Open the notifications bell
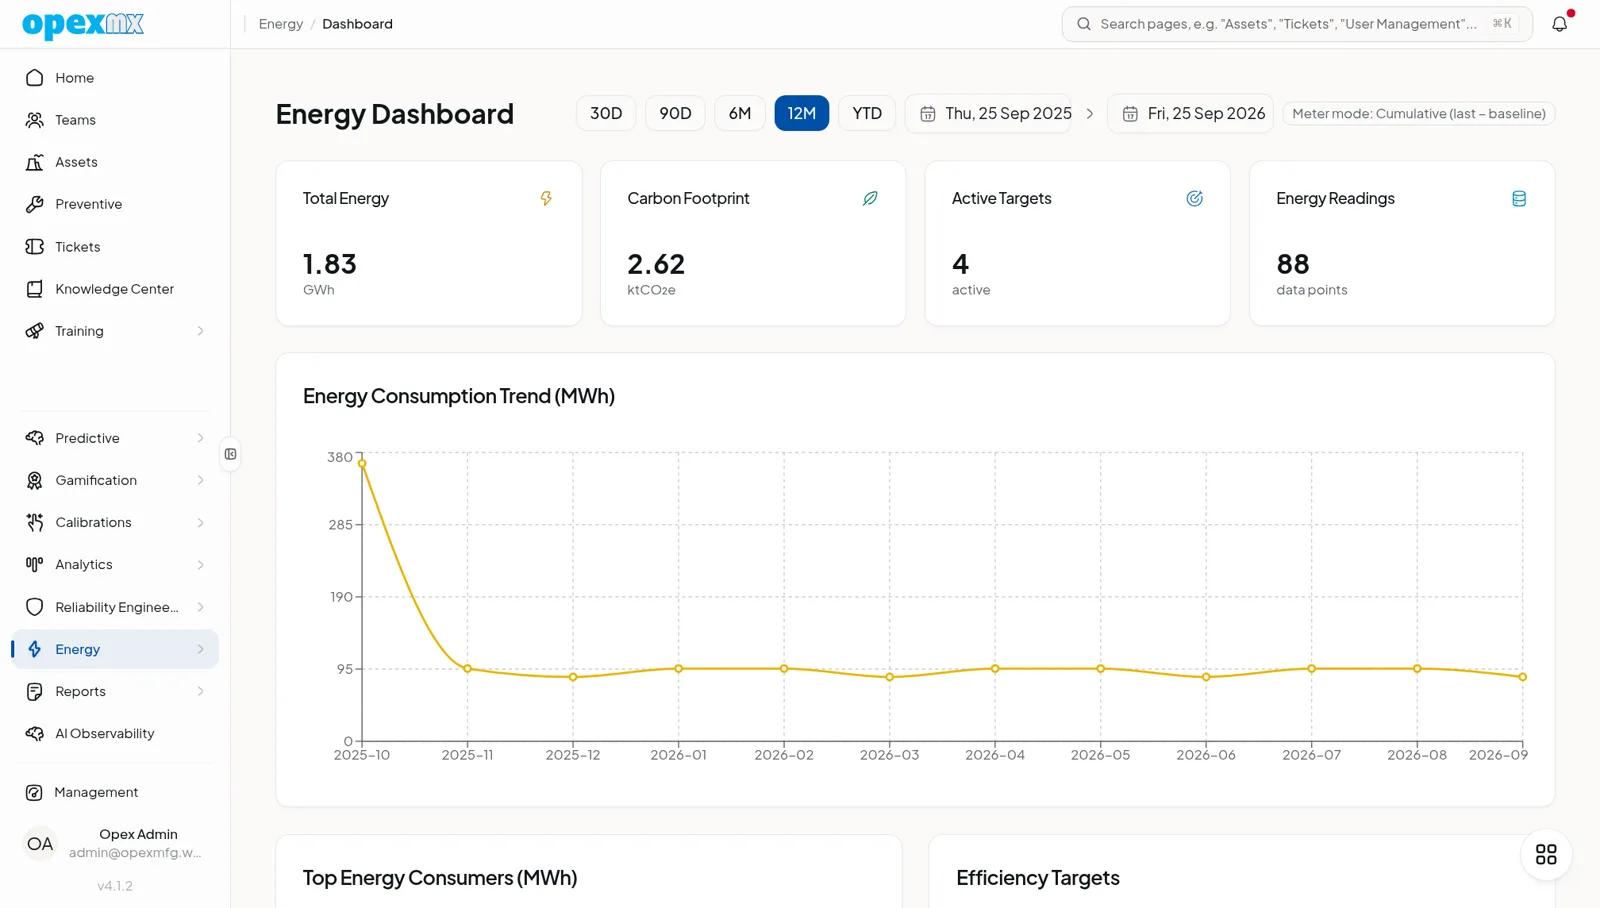 (x=1559, y=24)
